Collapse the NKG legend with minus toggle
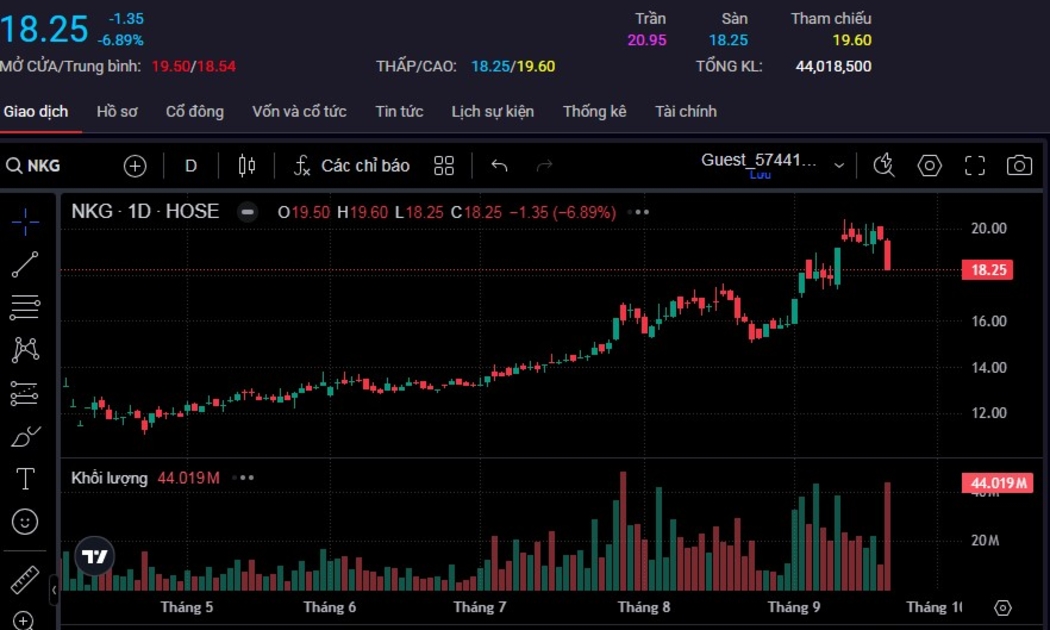This screenshot has width=1050, height=630. click(x=247, y=212)
